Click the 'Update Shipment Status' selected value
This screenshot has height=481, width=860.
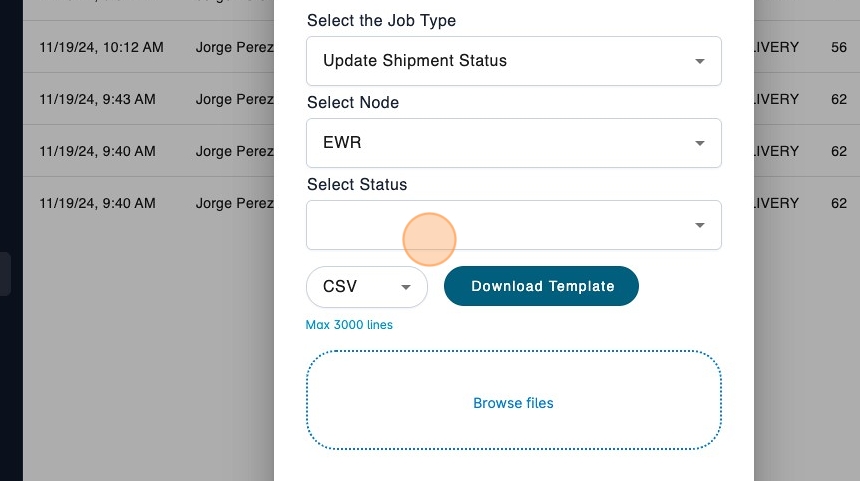[x=415, y=61]
